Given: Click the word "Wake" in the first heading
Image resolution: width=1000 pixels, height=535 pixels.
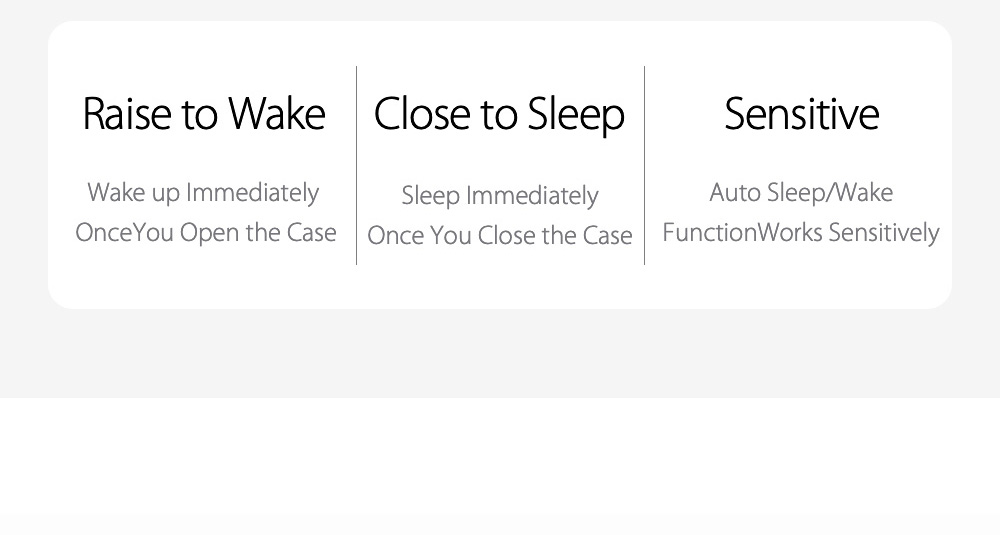Looking at the screenshot, I should point(277,114).
